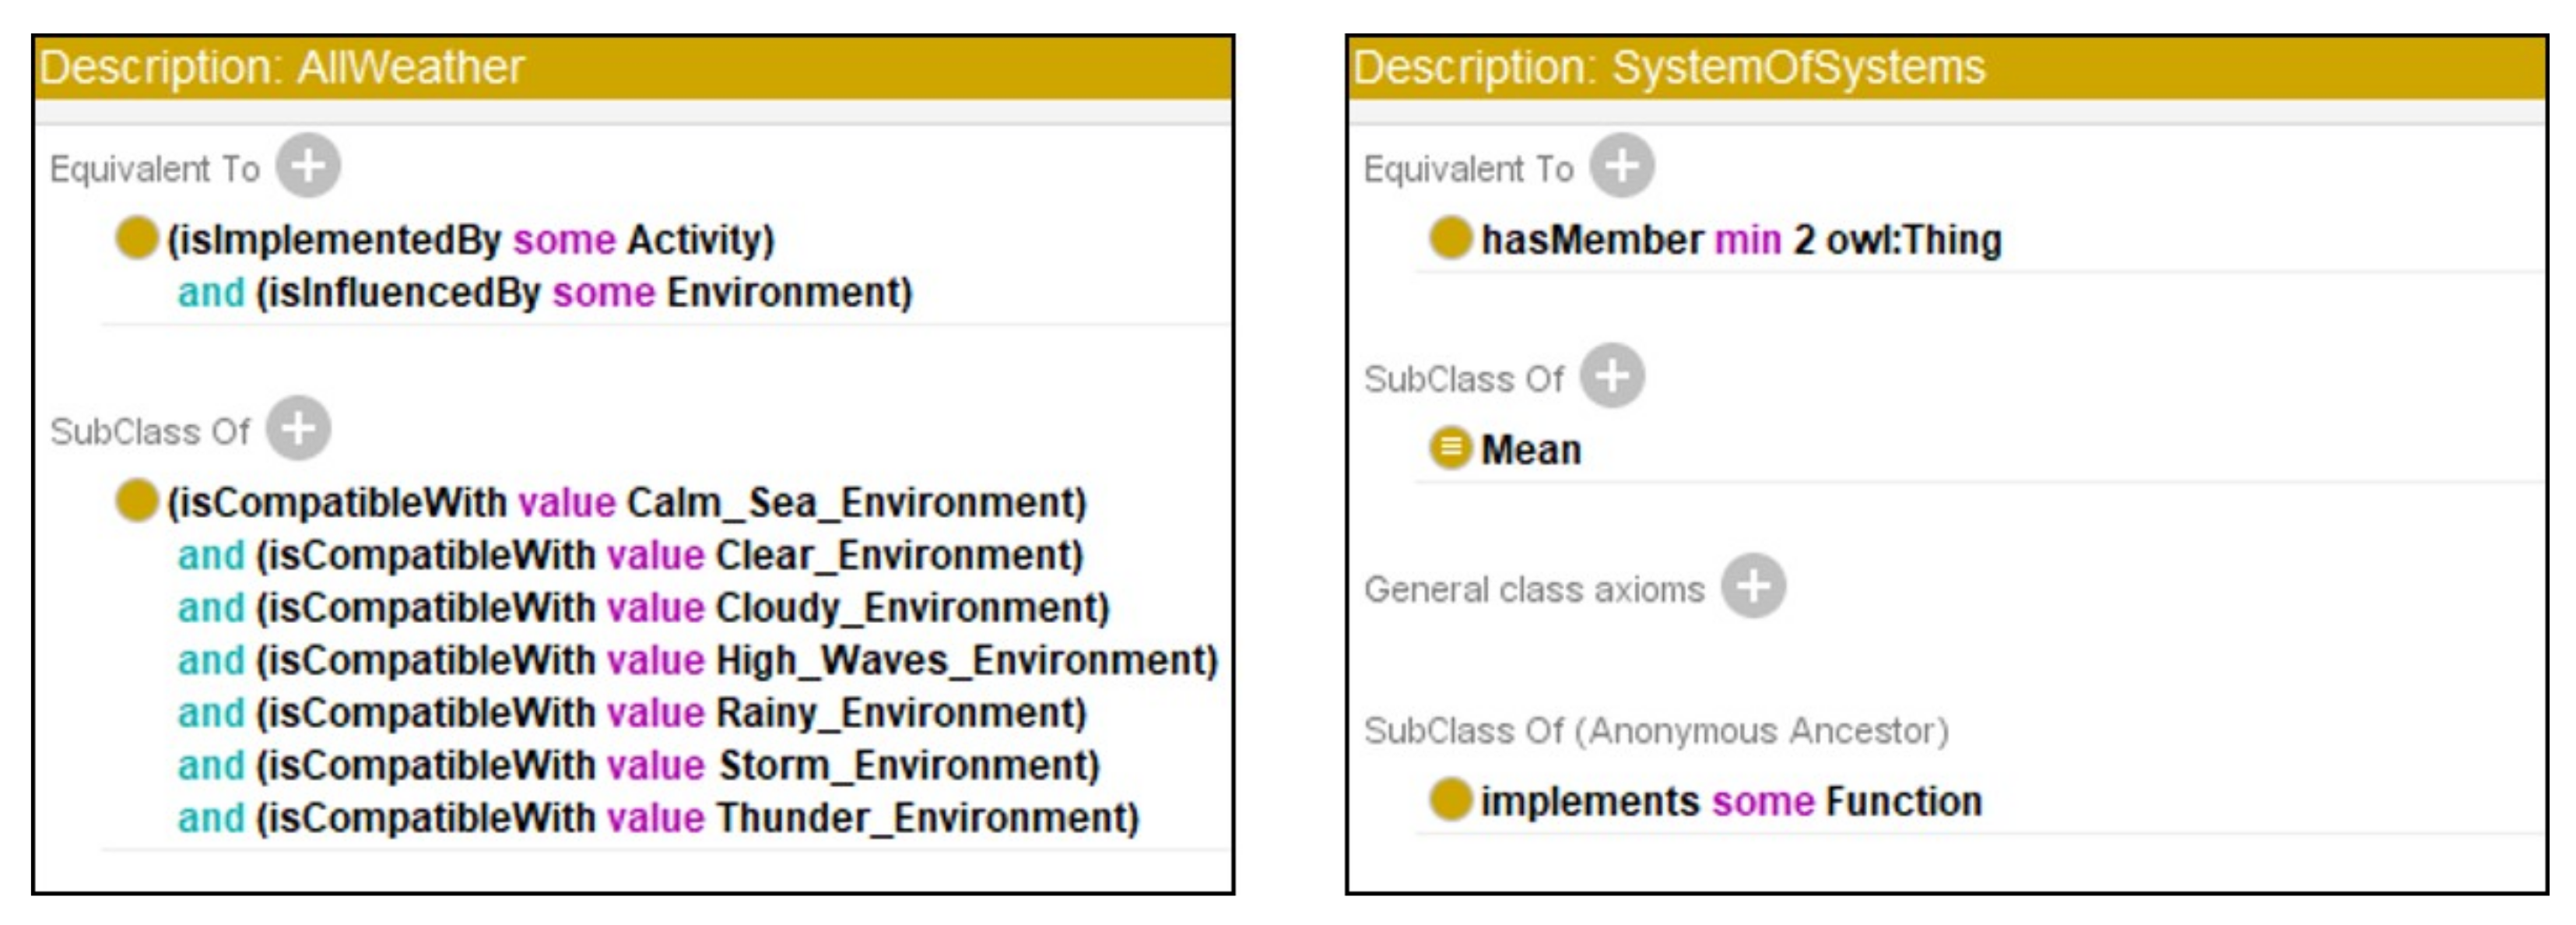The width and height of the screenshot is (2576, 925).
Task: Add a General class axiom
Action: point(1753,586)
